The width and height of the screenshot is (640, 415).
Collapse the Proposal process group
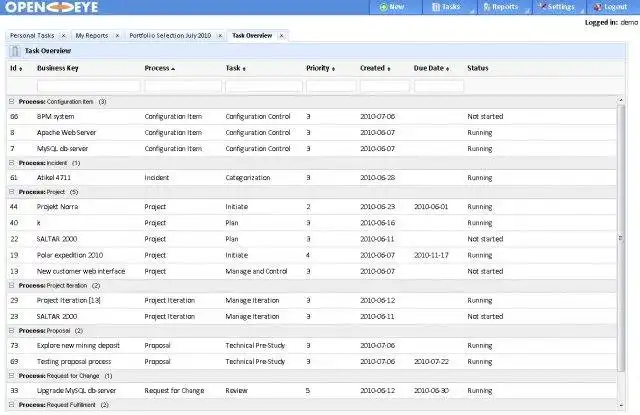(x=12, y=331)
